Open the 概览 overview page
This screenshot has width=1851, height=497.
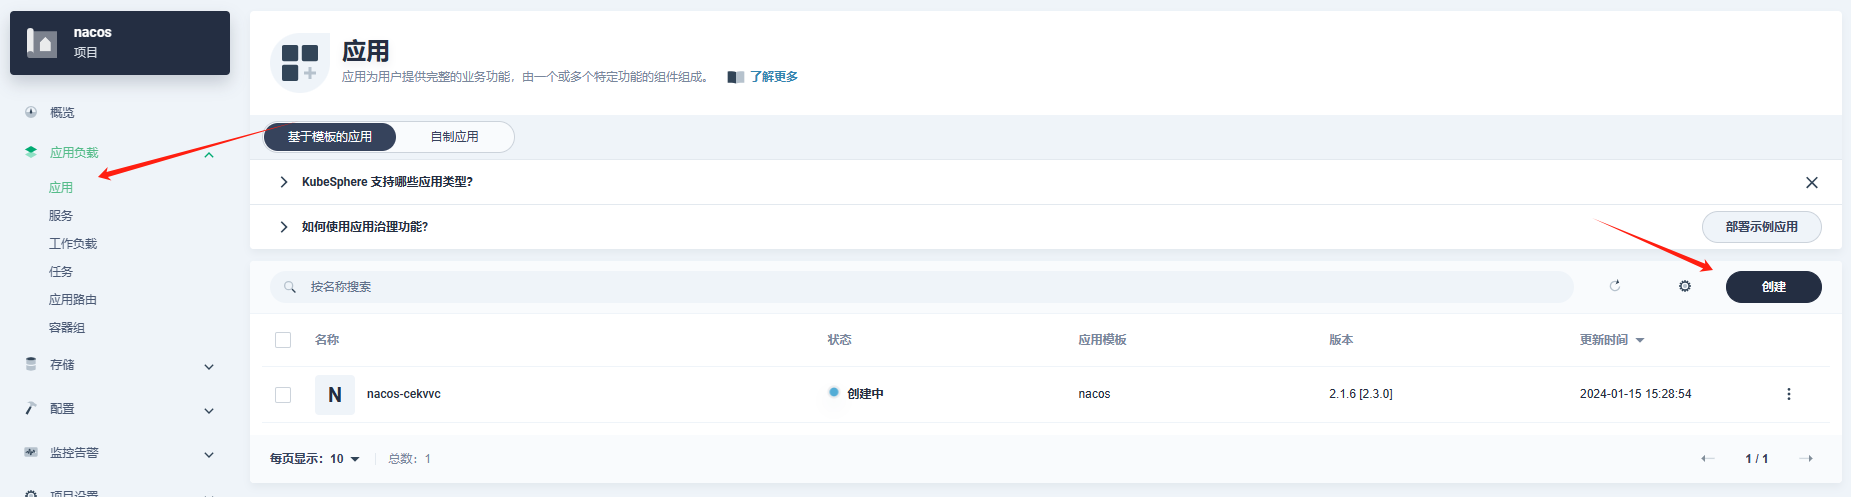point(62,113)
